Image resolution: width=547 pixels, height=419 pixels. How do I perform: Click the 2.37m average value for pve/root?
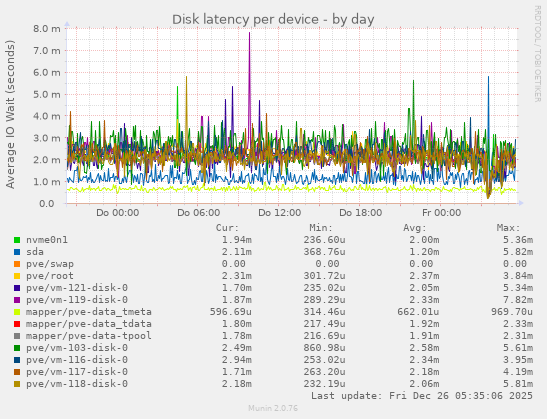[x=424, y=276]
